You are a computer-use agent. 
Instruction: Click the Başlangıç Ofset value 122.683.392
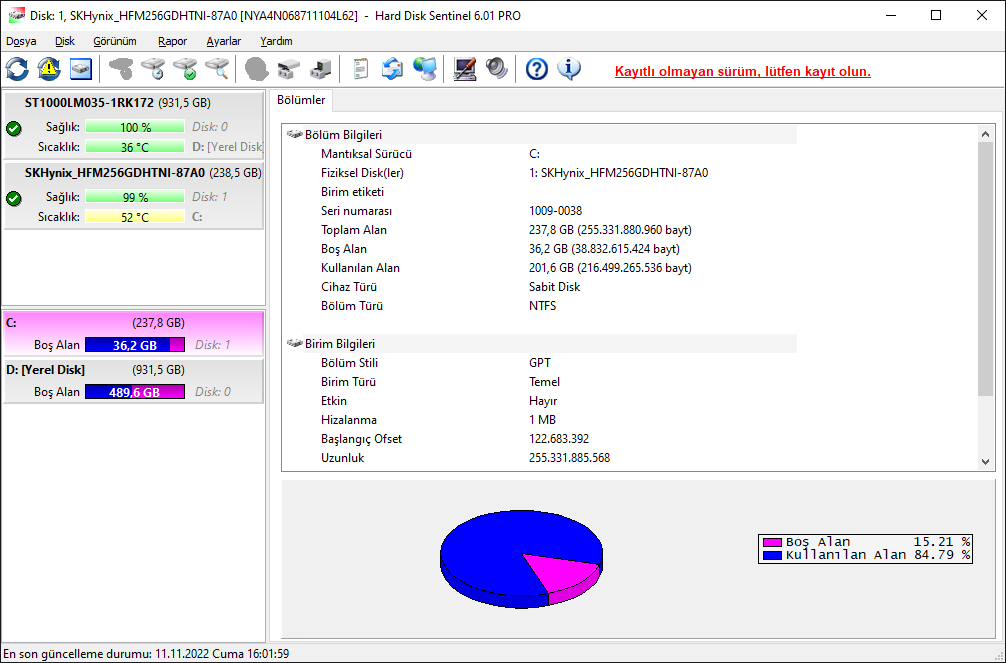coord(559,439)
